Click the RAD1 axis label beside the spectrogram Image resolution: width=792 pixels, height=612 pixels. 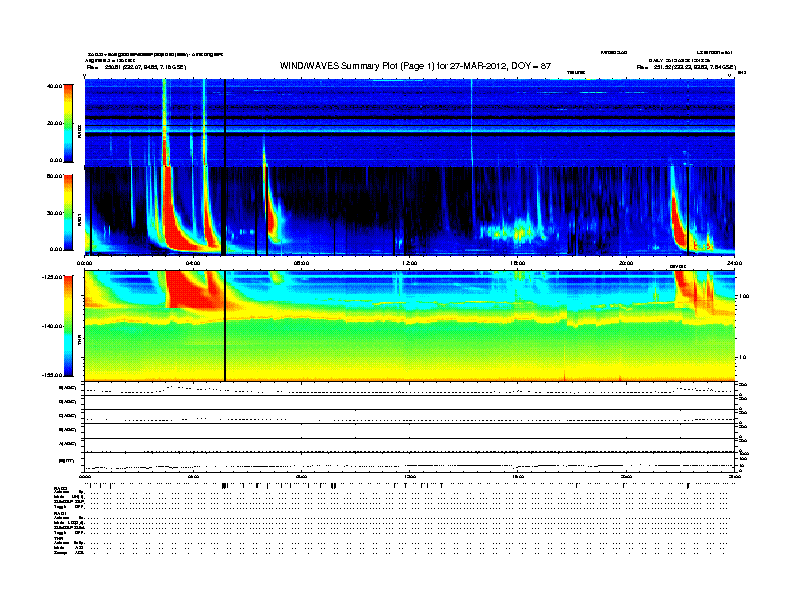click(x=79, y=220)
